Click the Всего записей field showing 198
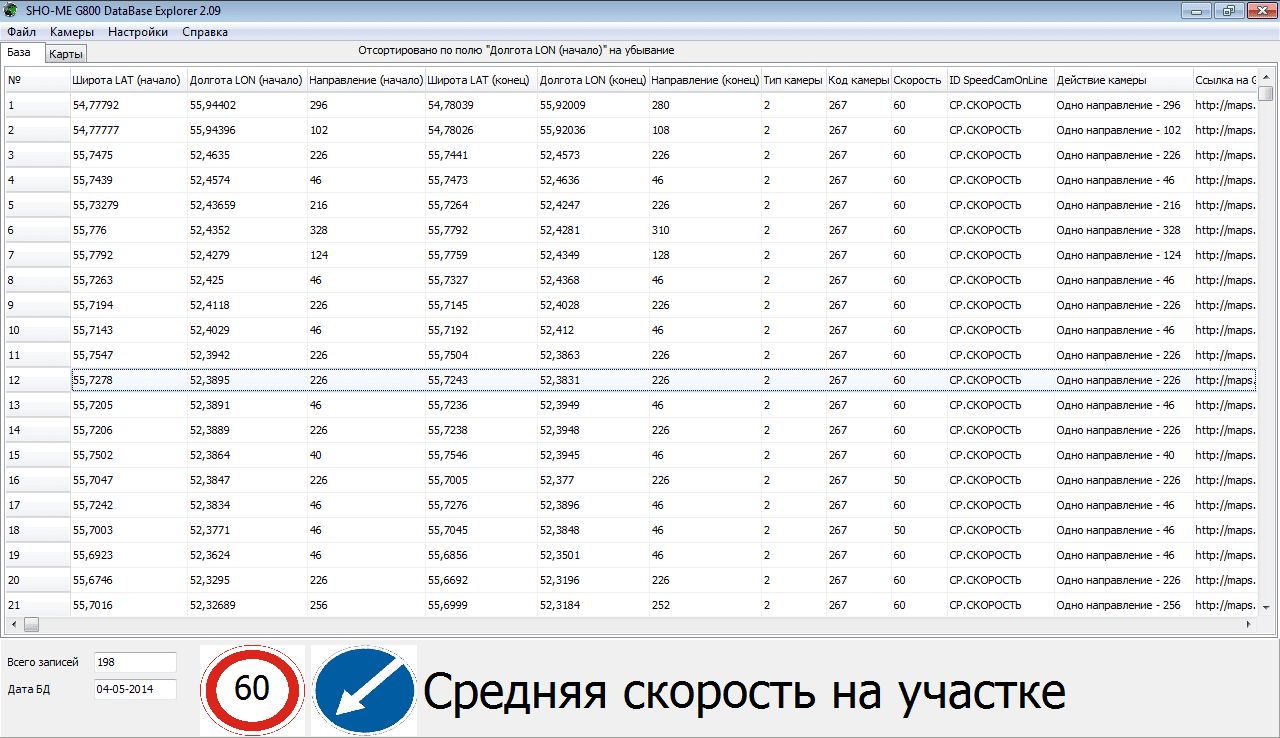Viewport: 1280px width, 738px height. pos(135,662)
